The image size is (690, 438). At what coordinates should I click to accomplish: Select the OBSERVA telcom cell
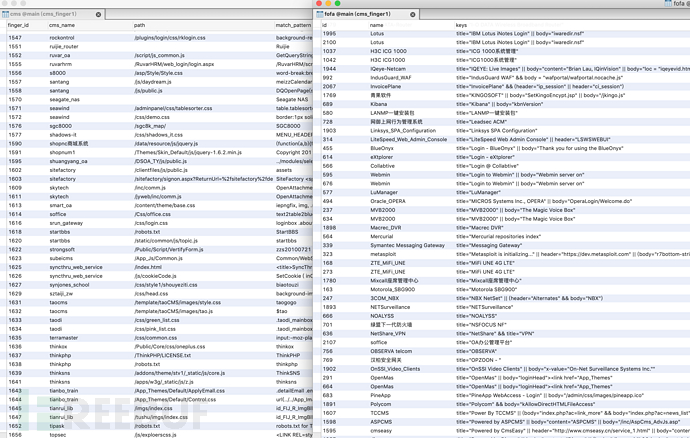tap(391, 351)
